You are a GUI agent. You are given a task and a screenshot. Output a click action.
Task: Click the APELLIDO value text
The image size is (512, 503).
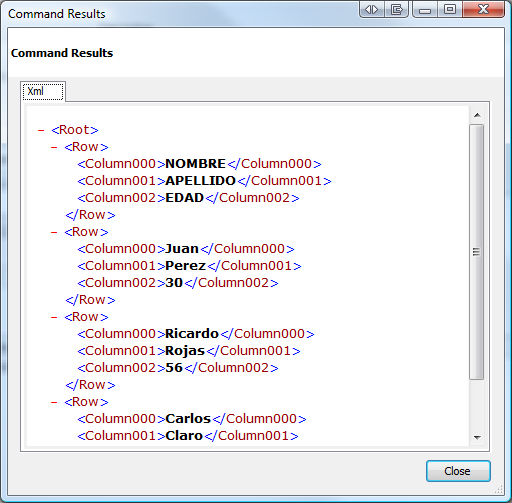click(x=200, y=181)
